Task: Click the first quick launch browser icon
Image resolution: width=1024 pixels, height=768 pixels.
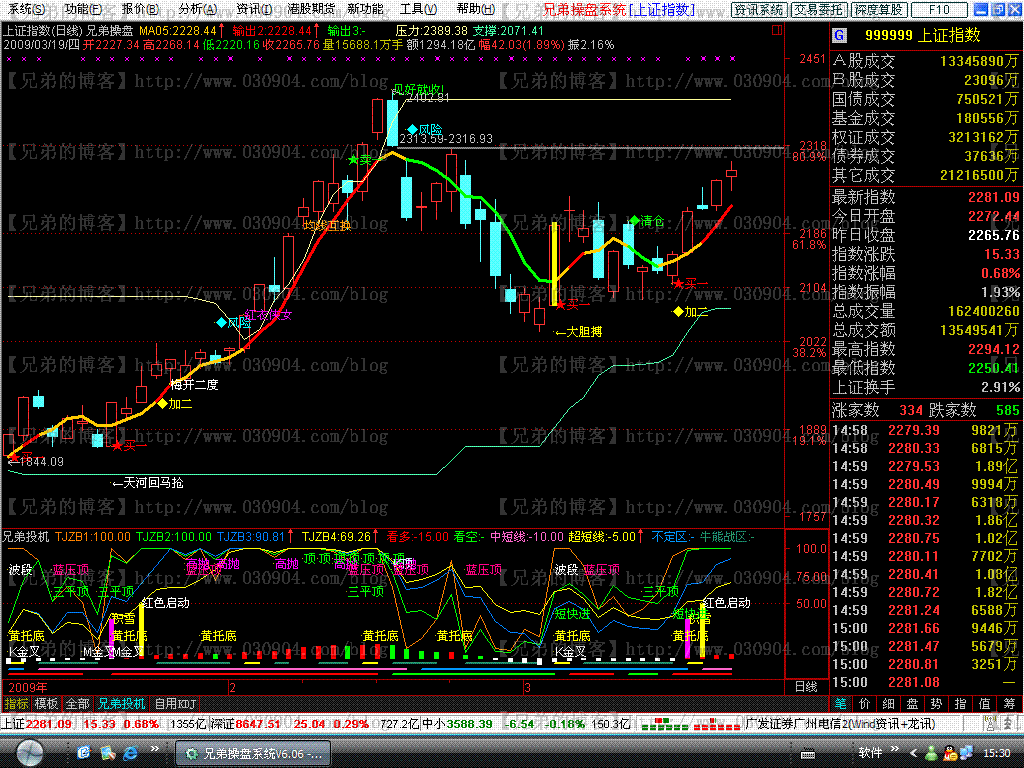Action: (x=84, y=753)
